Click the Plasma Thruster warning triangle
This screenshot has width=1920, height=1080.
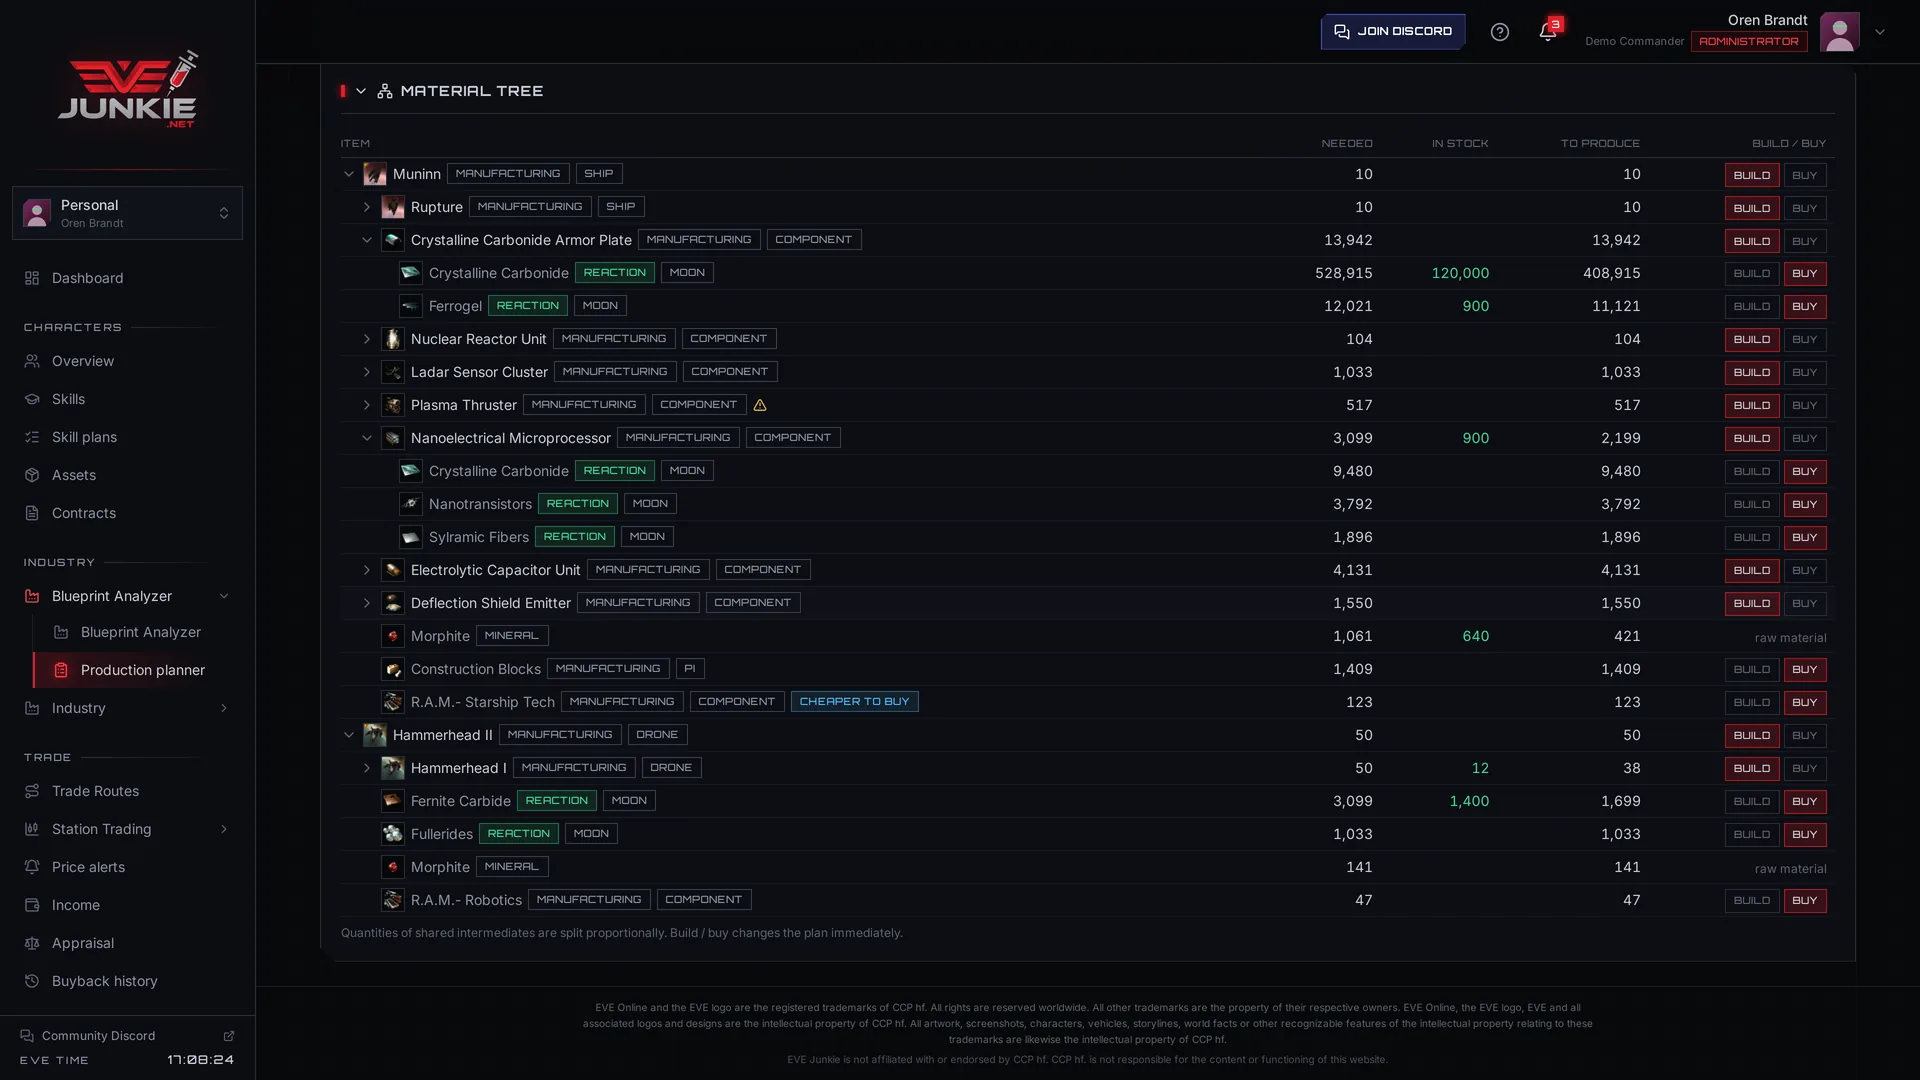(760, 405)
